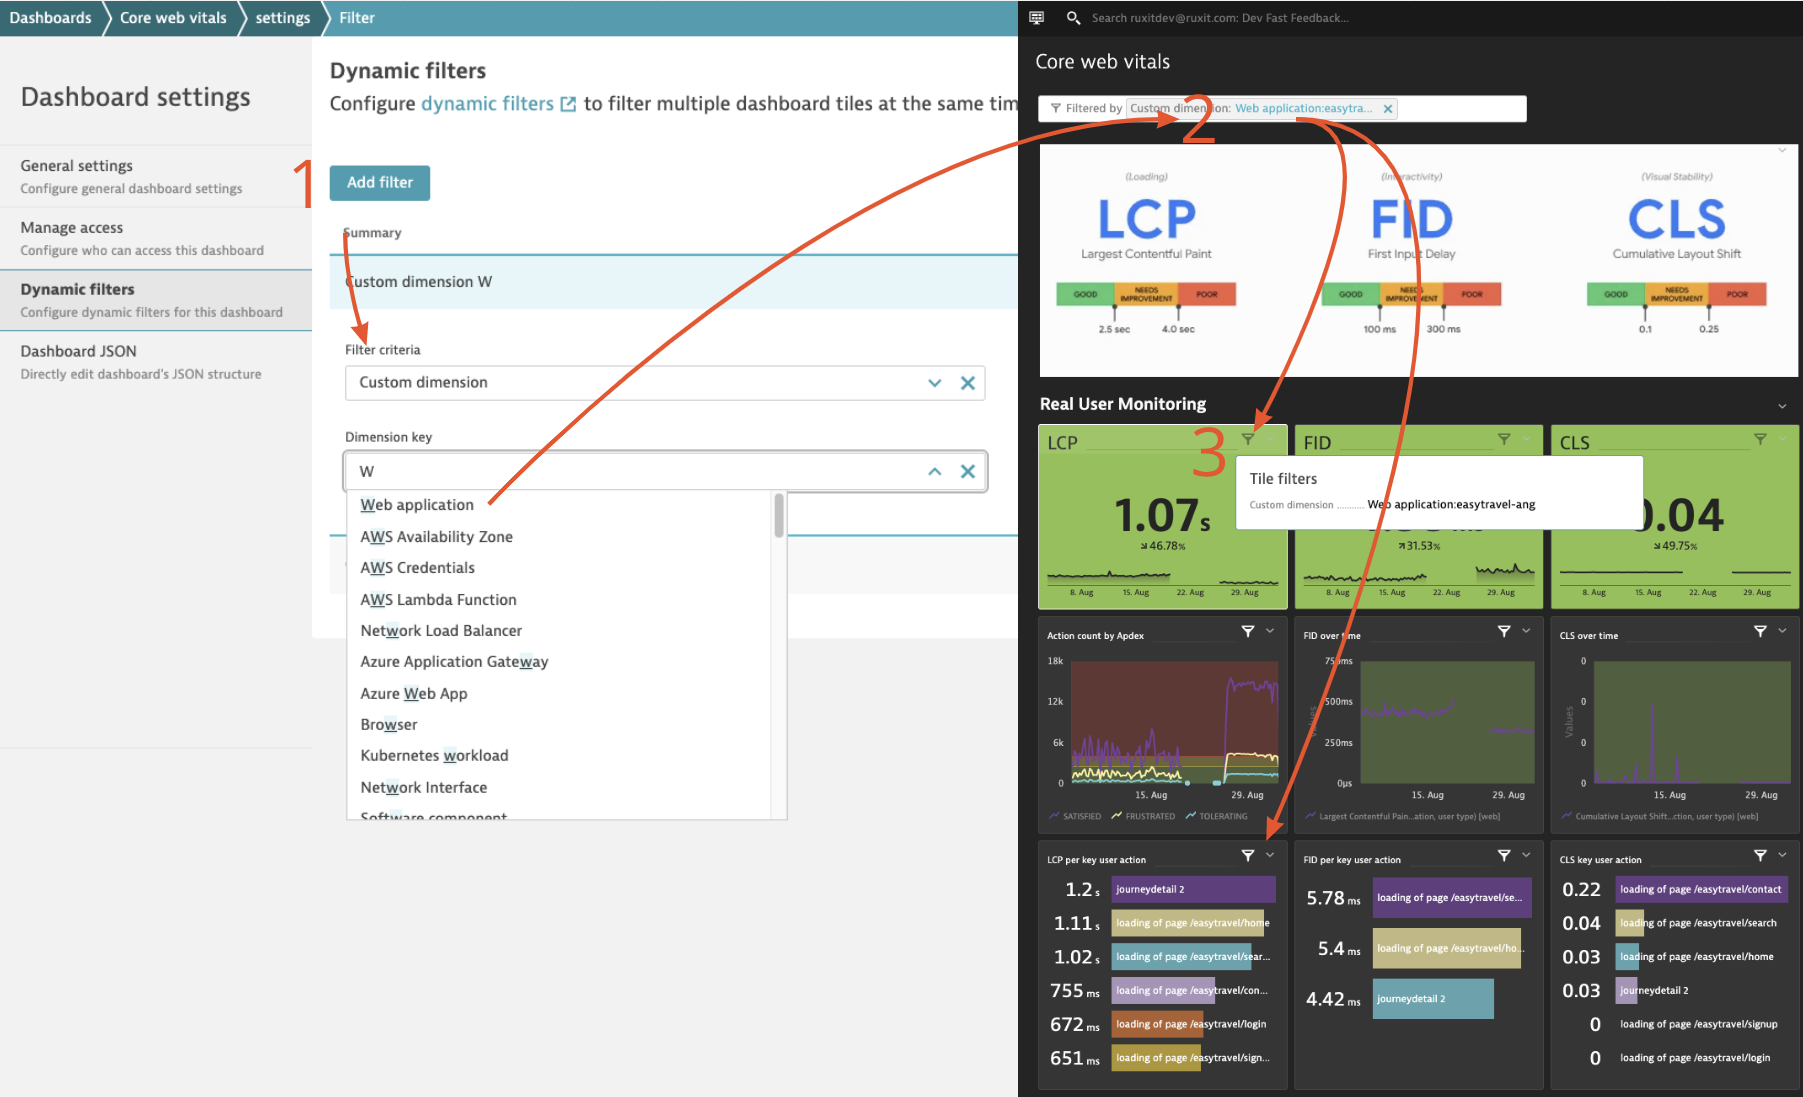1803x1097 pixels.
Task: Clear the Custom dimension filter criteria field
Action: point(967,382)
